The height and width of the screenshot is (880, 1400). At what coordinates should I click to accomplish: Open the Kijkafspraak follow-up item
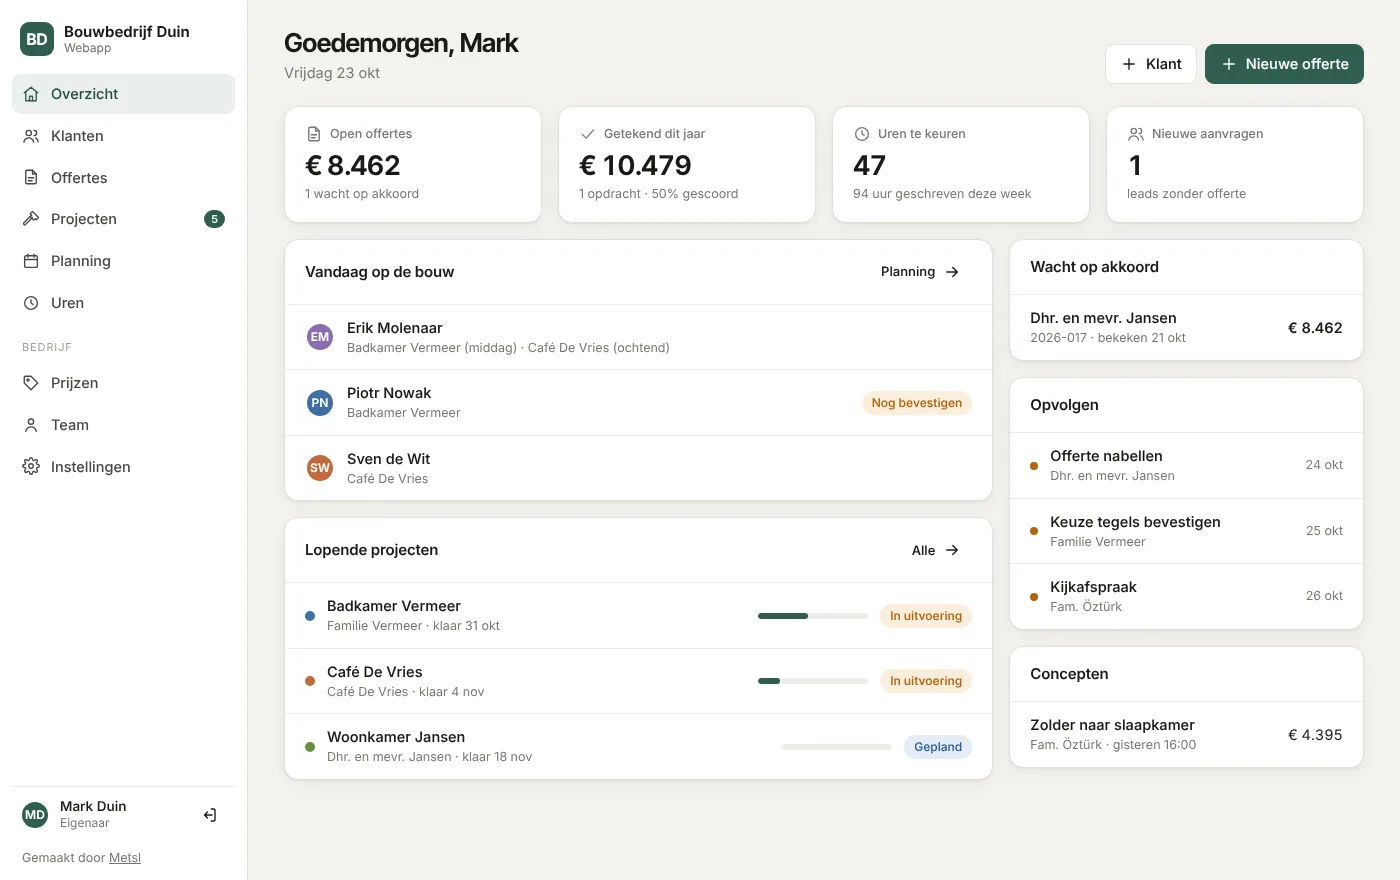(1186, 596)
